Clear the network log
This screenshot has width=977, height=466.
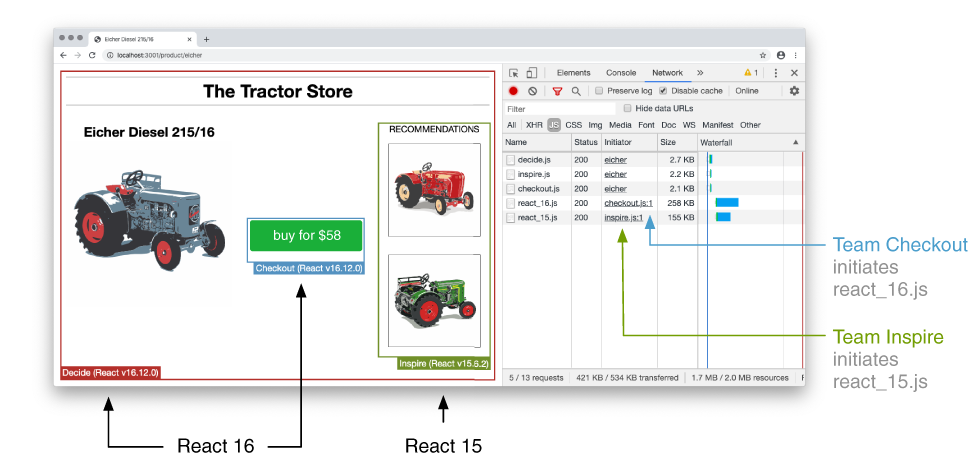[x=533, y=91]
